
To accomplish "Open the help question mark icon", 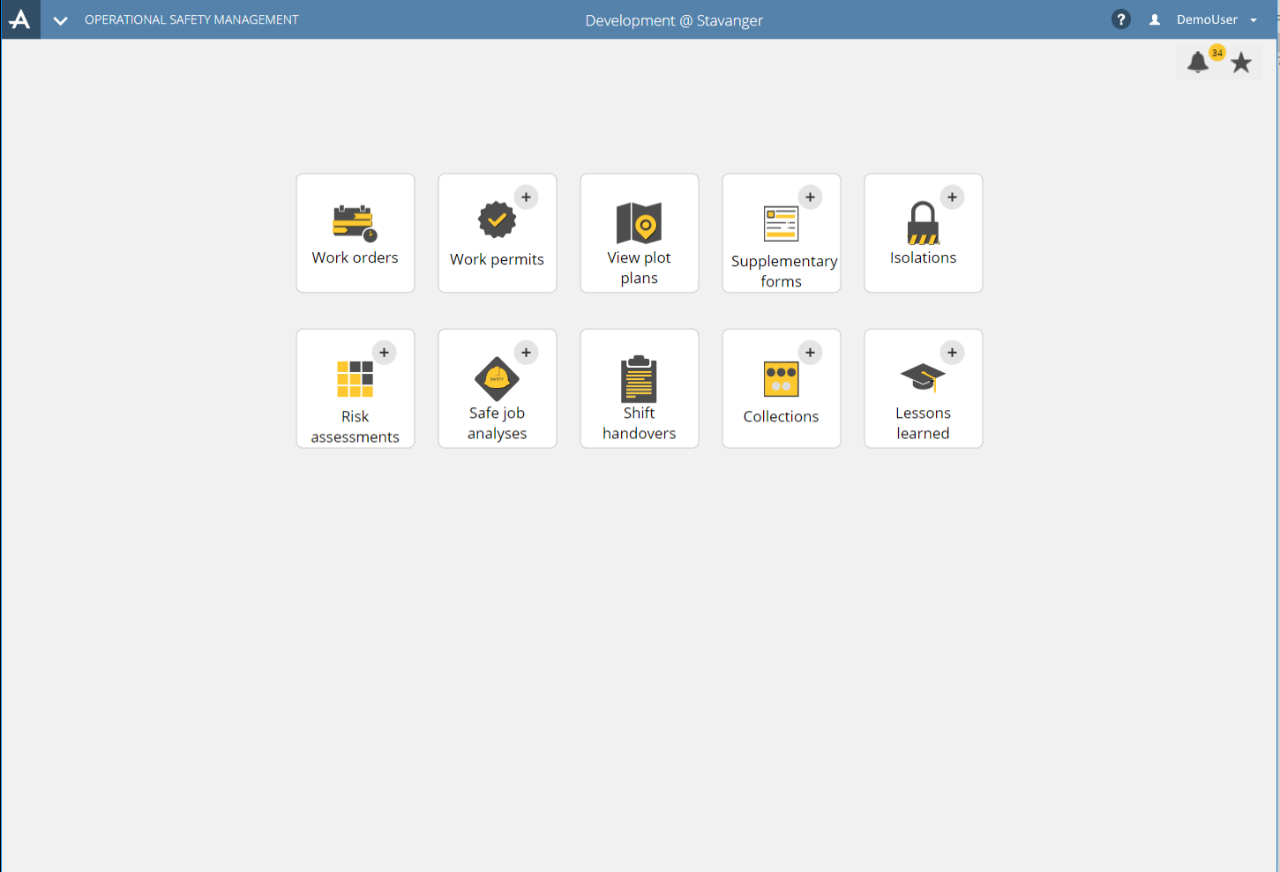I will (x=1120, y=18).
